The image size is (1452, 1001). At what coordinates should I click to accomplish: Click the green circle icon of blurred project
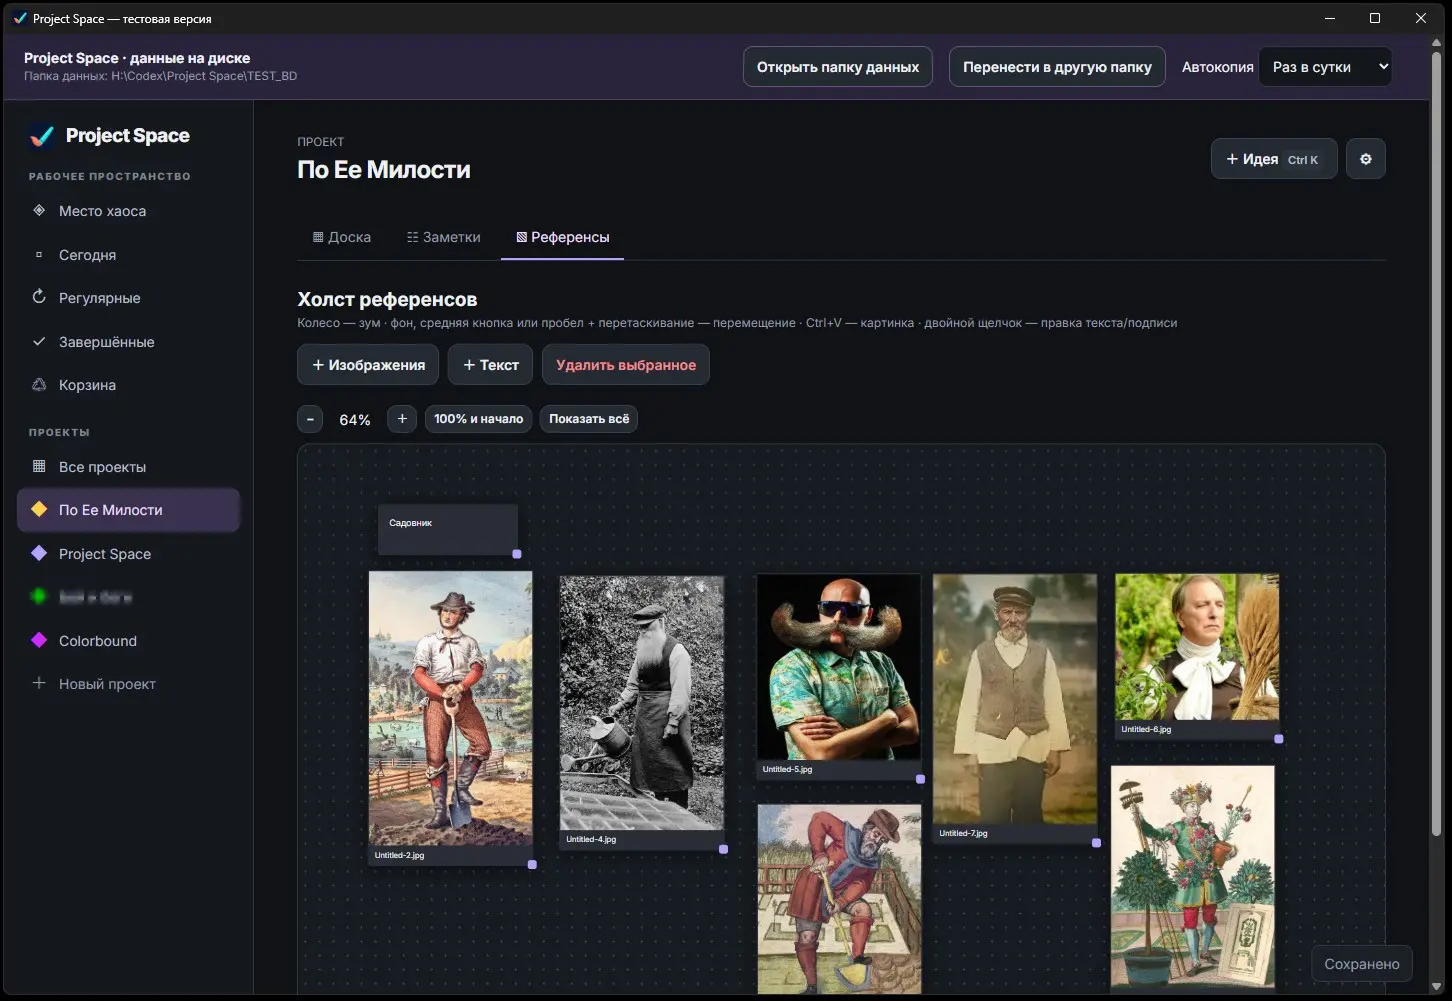click(39, 596)
